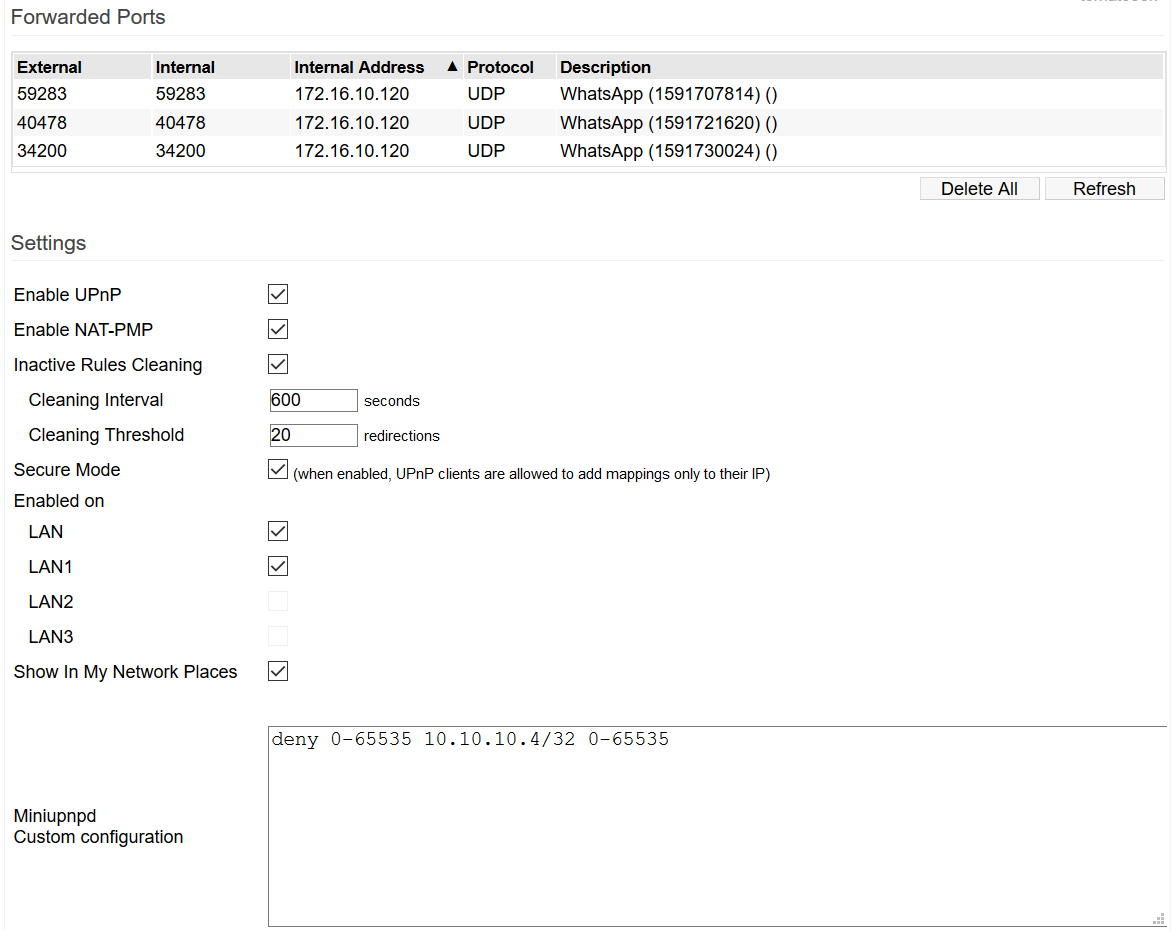Viewport: 1171px width, 931px height.
Task: Focus the Cleaning Interval seconds field
Action: click(x=313, y=400)
